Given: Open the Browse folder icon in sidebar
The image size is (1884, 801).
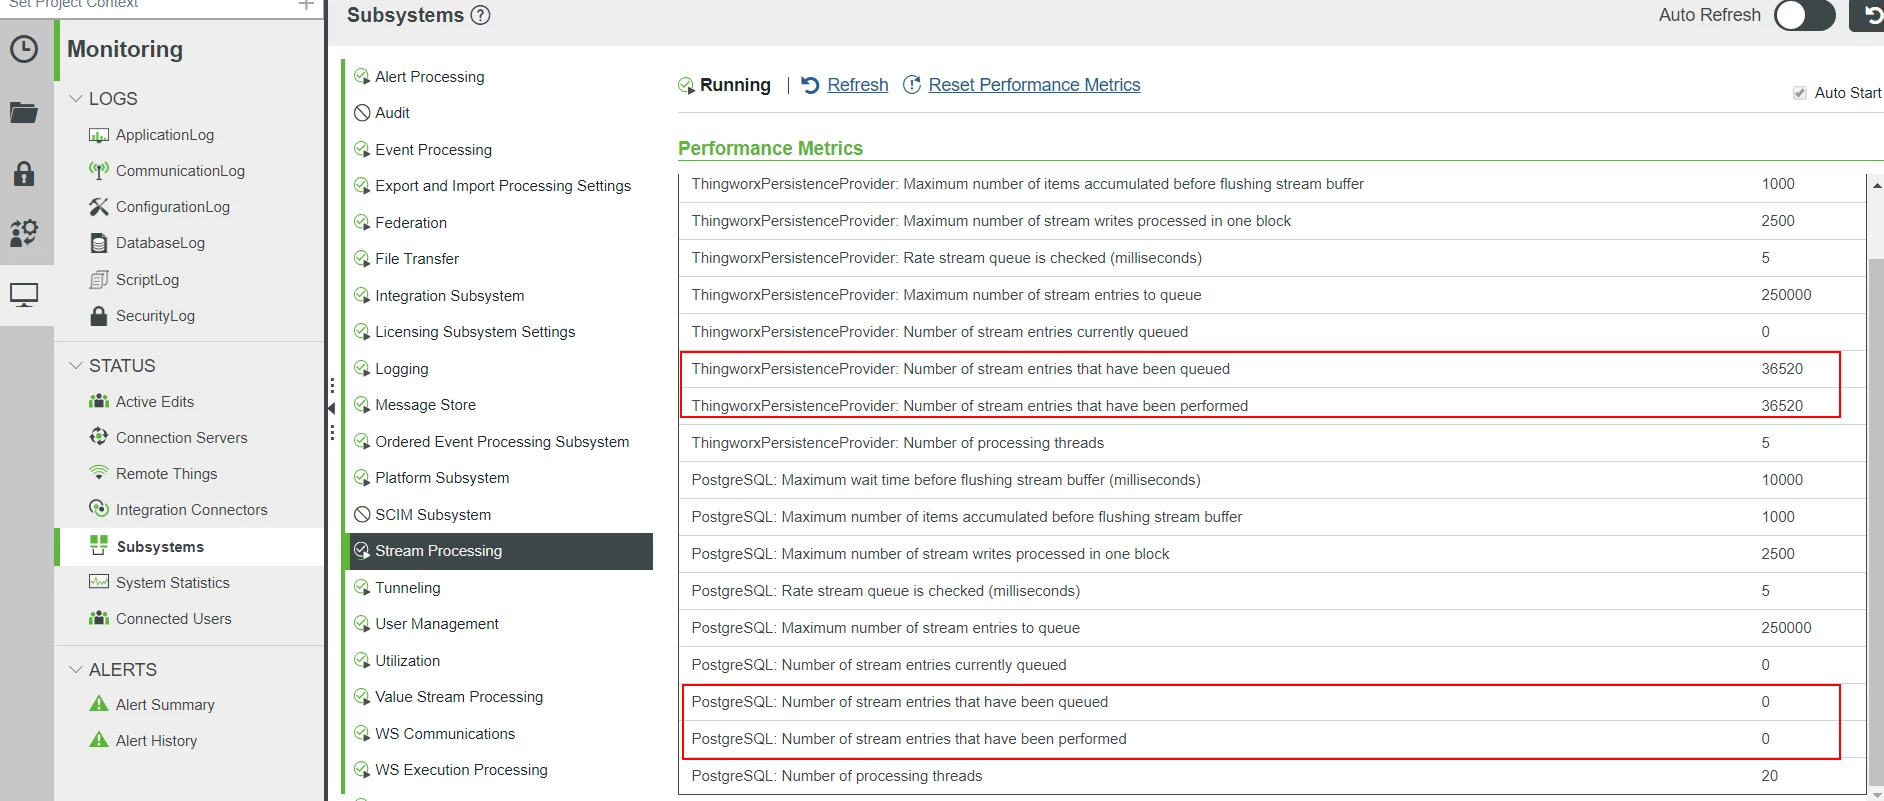Looking at the screenshot, I should click(x=24, y=112).
